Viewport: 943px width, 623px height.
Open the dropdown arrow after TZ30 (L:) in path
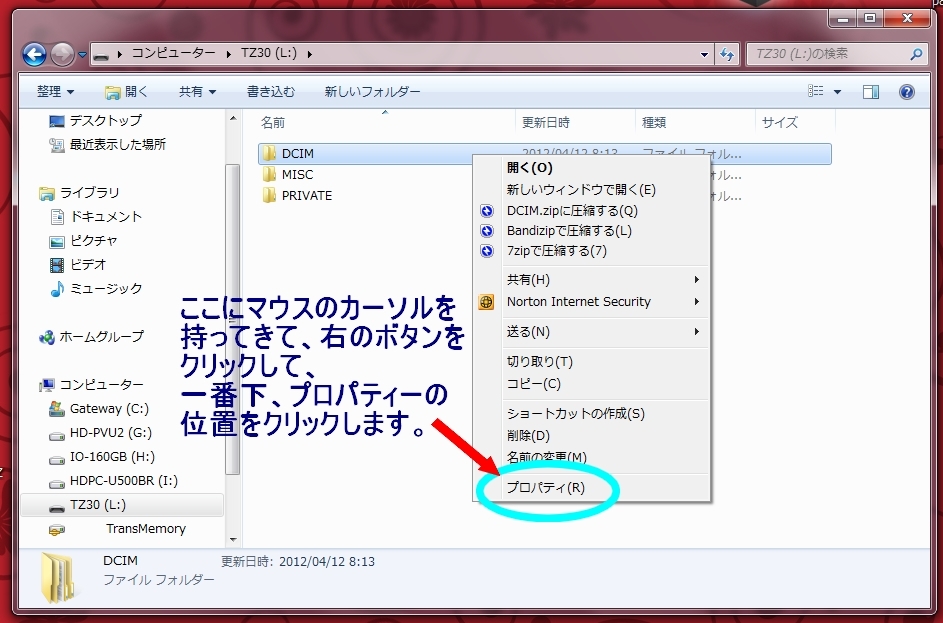click(310, 54)
